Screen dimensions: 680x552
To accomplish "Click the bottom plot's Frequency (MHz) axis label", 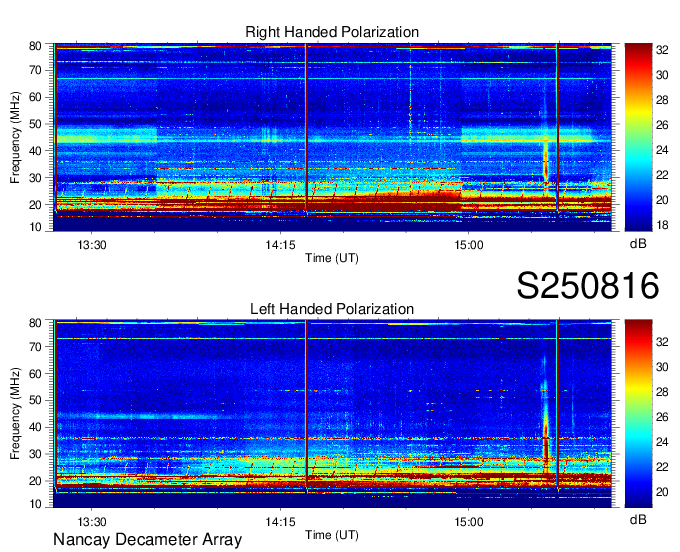I will 15,414.
